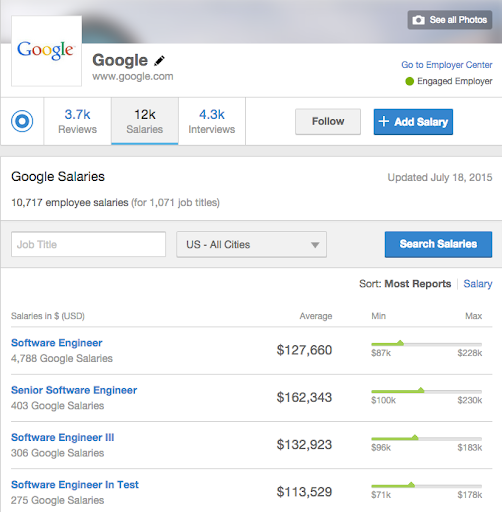Click the $113,529 average salary
Screen dimensions: 502x512
[x=304, y=492]
